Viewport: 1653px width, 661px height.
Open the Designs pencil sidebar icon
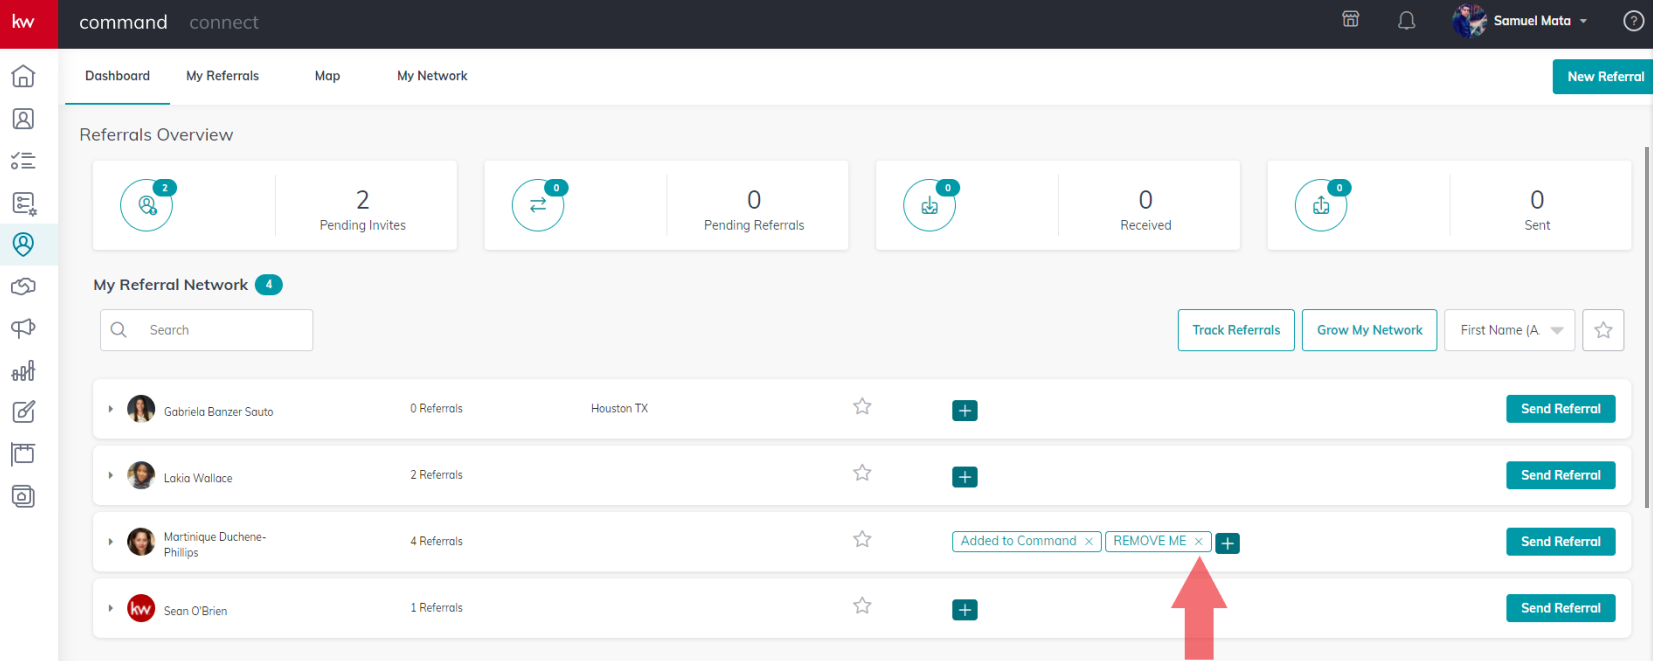[x=23, y=412]
